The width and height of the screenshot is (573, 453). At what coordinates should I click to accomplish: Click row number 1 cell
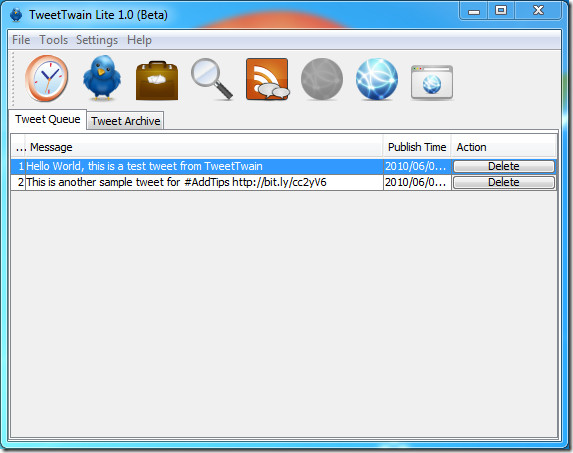pos(18,166)
